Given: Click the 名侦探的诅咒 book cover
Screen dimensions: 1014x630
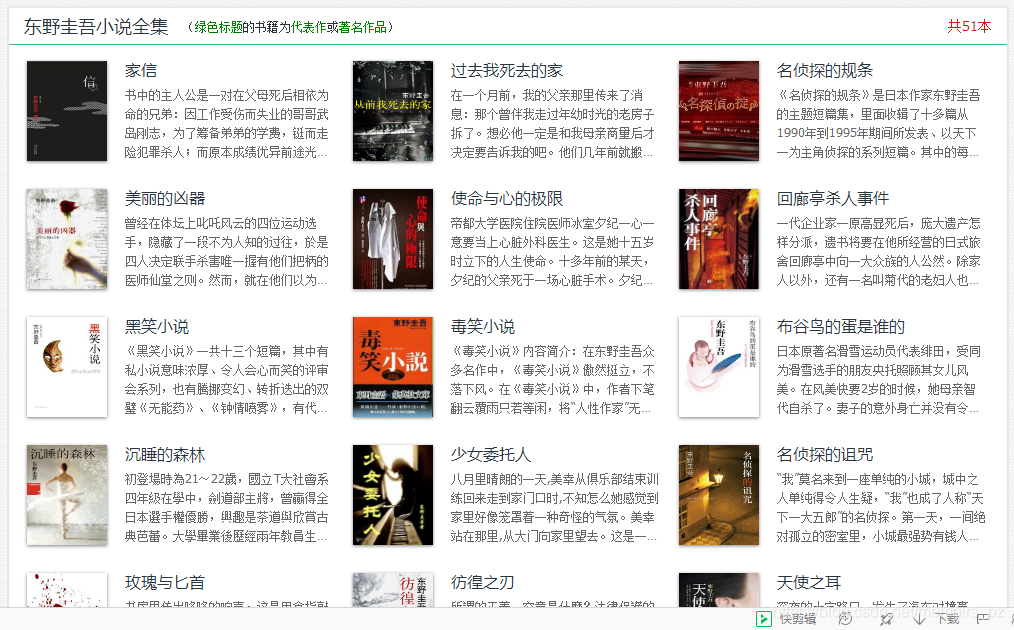Looking at the screenshot, I should (x=718, y=495).
